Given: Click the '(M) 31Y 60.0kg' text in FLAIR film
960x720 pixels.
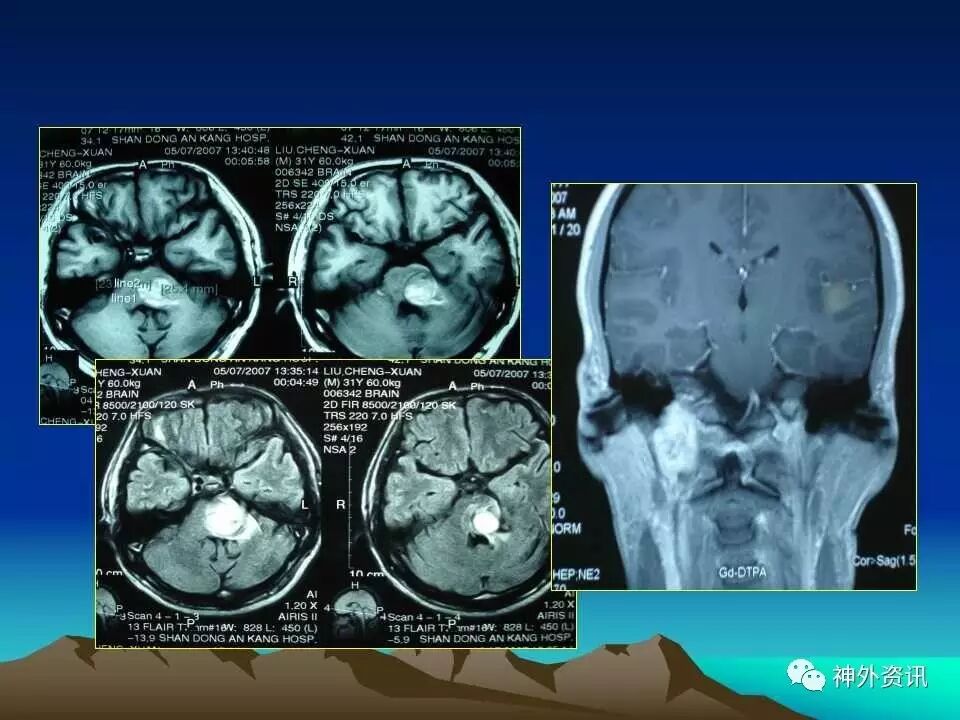Looking at the screenshot, I should tap(362, 383).
